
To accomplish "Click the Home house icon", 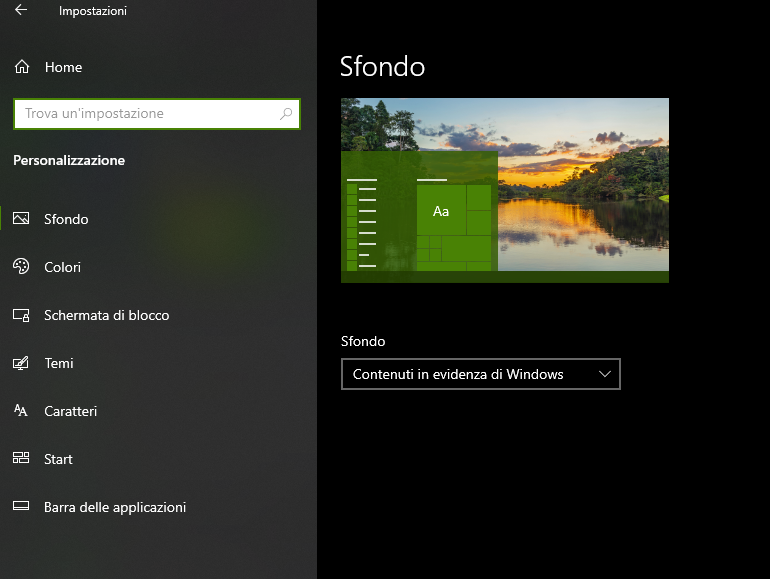I will pos(22,66).
